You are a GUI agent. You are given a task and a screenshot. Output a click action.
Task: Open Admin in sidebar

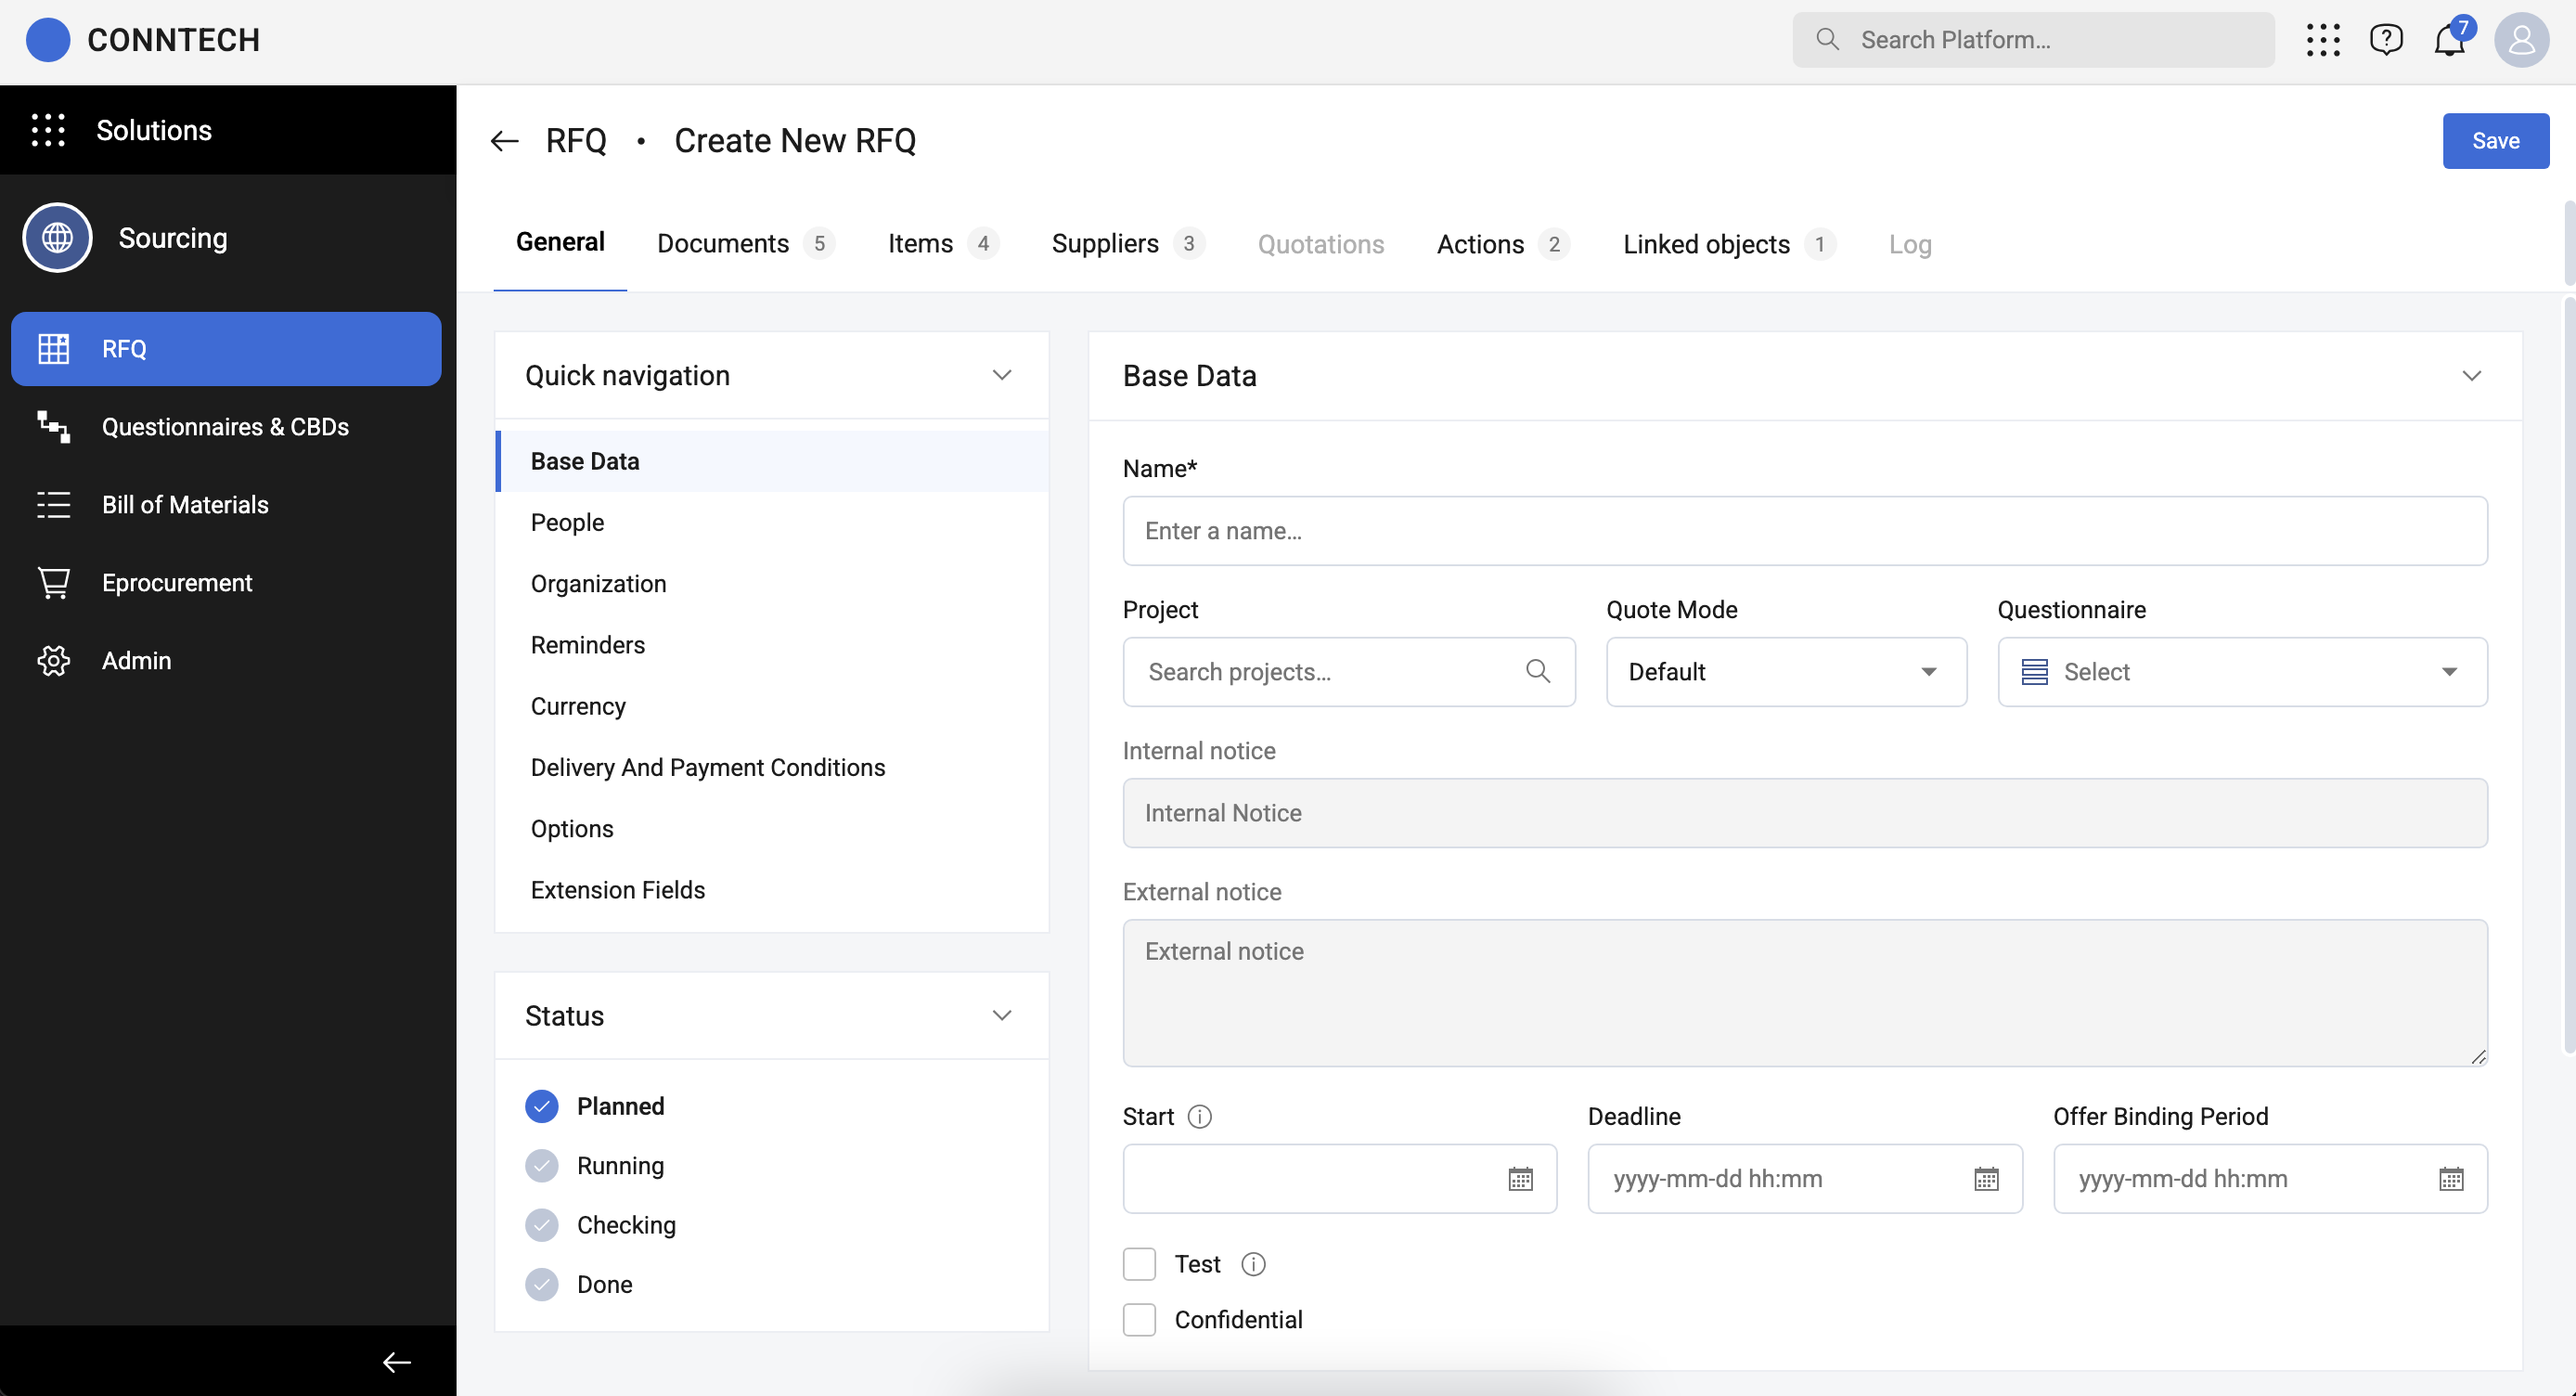coord(226,661)
